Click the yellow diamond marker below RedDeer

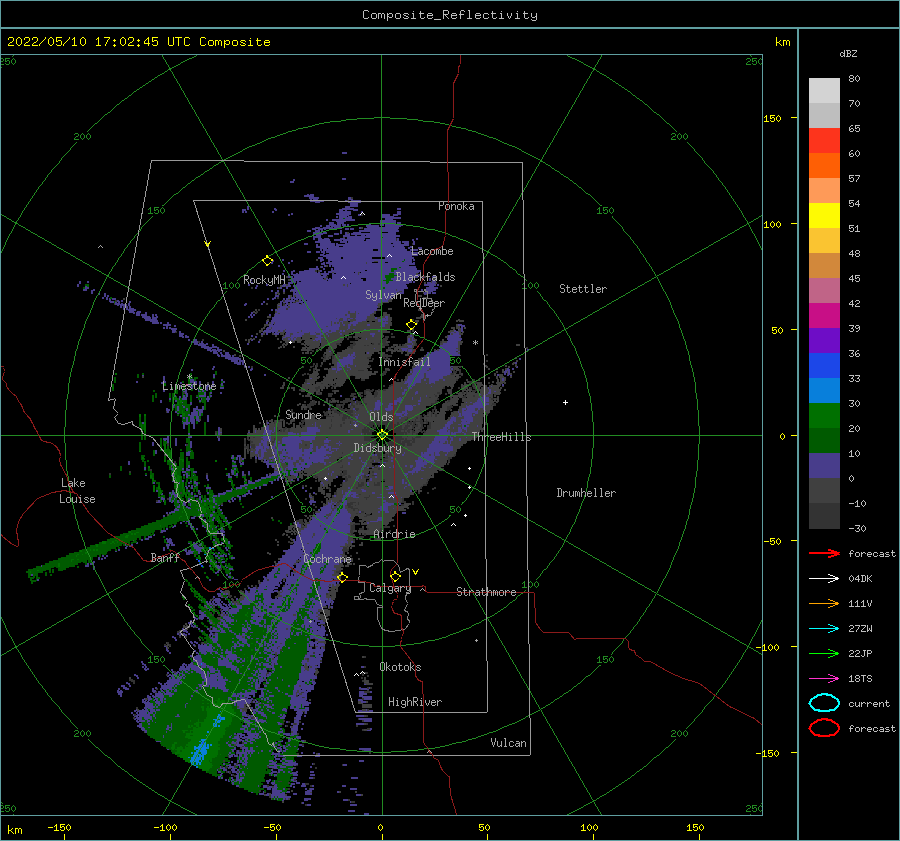coord(412,325)
